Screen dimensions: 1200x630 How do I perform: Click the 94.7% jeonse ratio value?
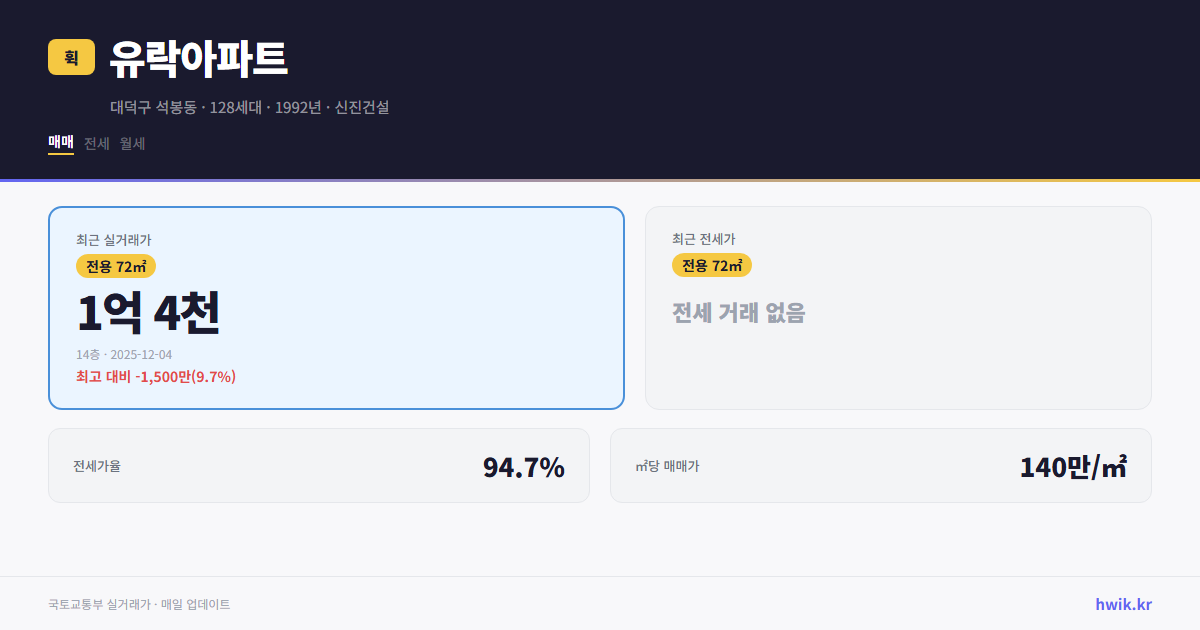coord(524,466)
